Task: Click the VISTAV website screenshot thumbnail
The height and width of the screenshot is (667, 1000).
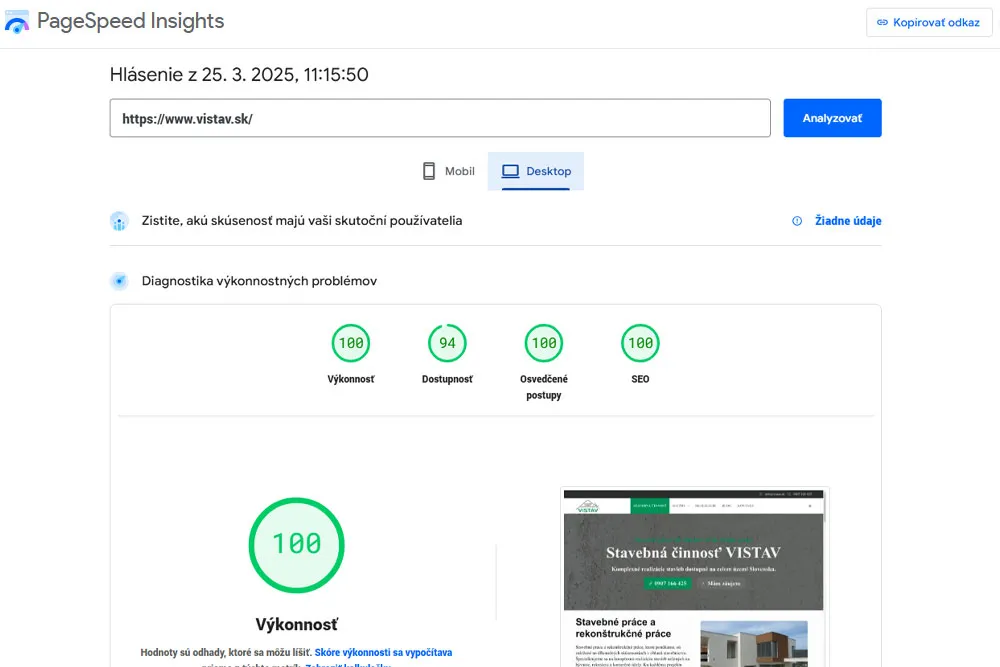Action: tap(695, 578)
